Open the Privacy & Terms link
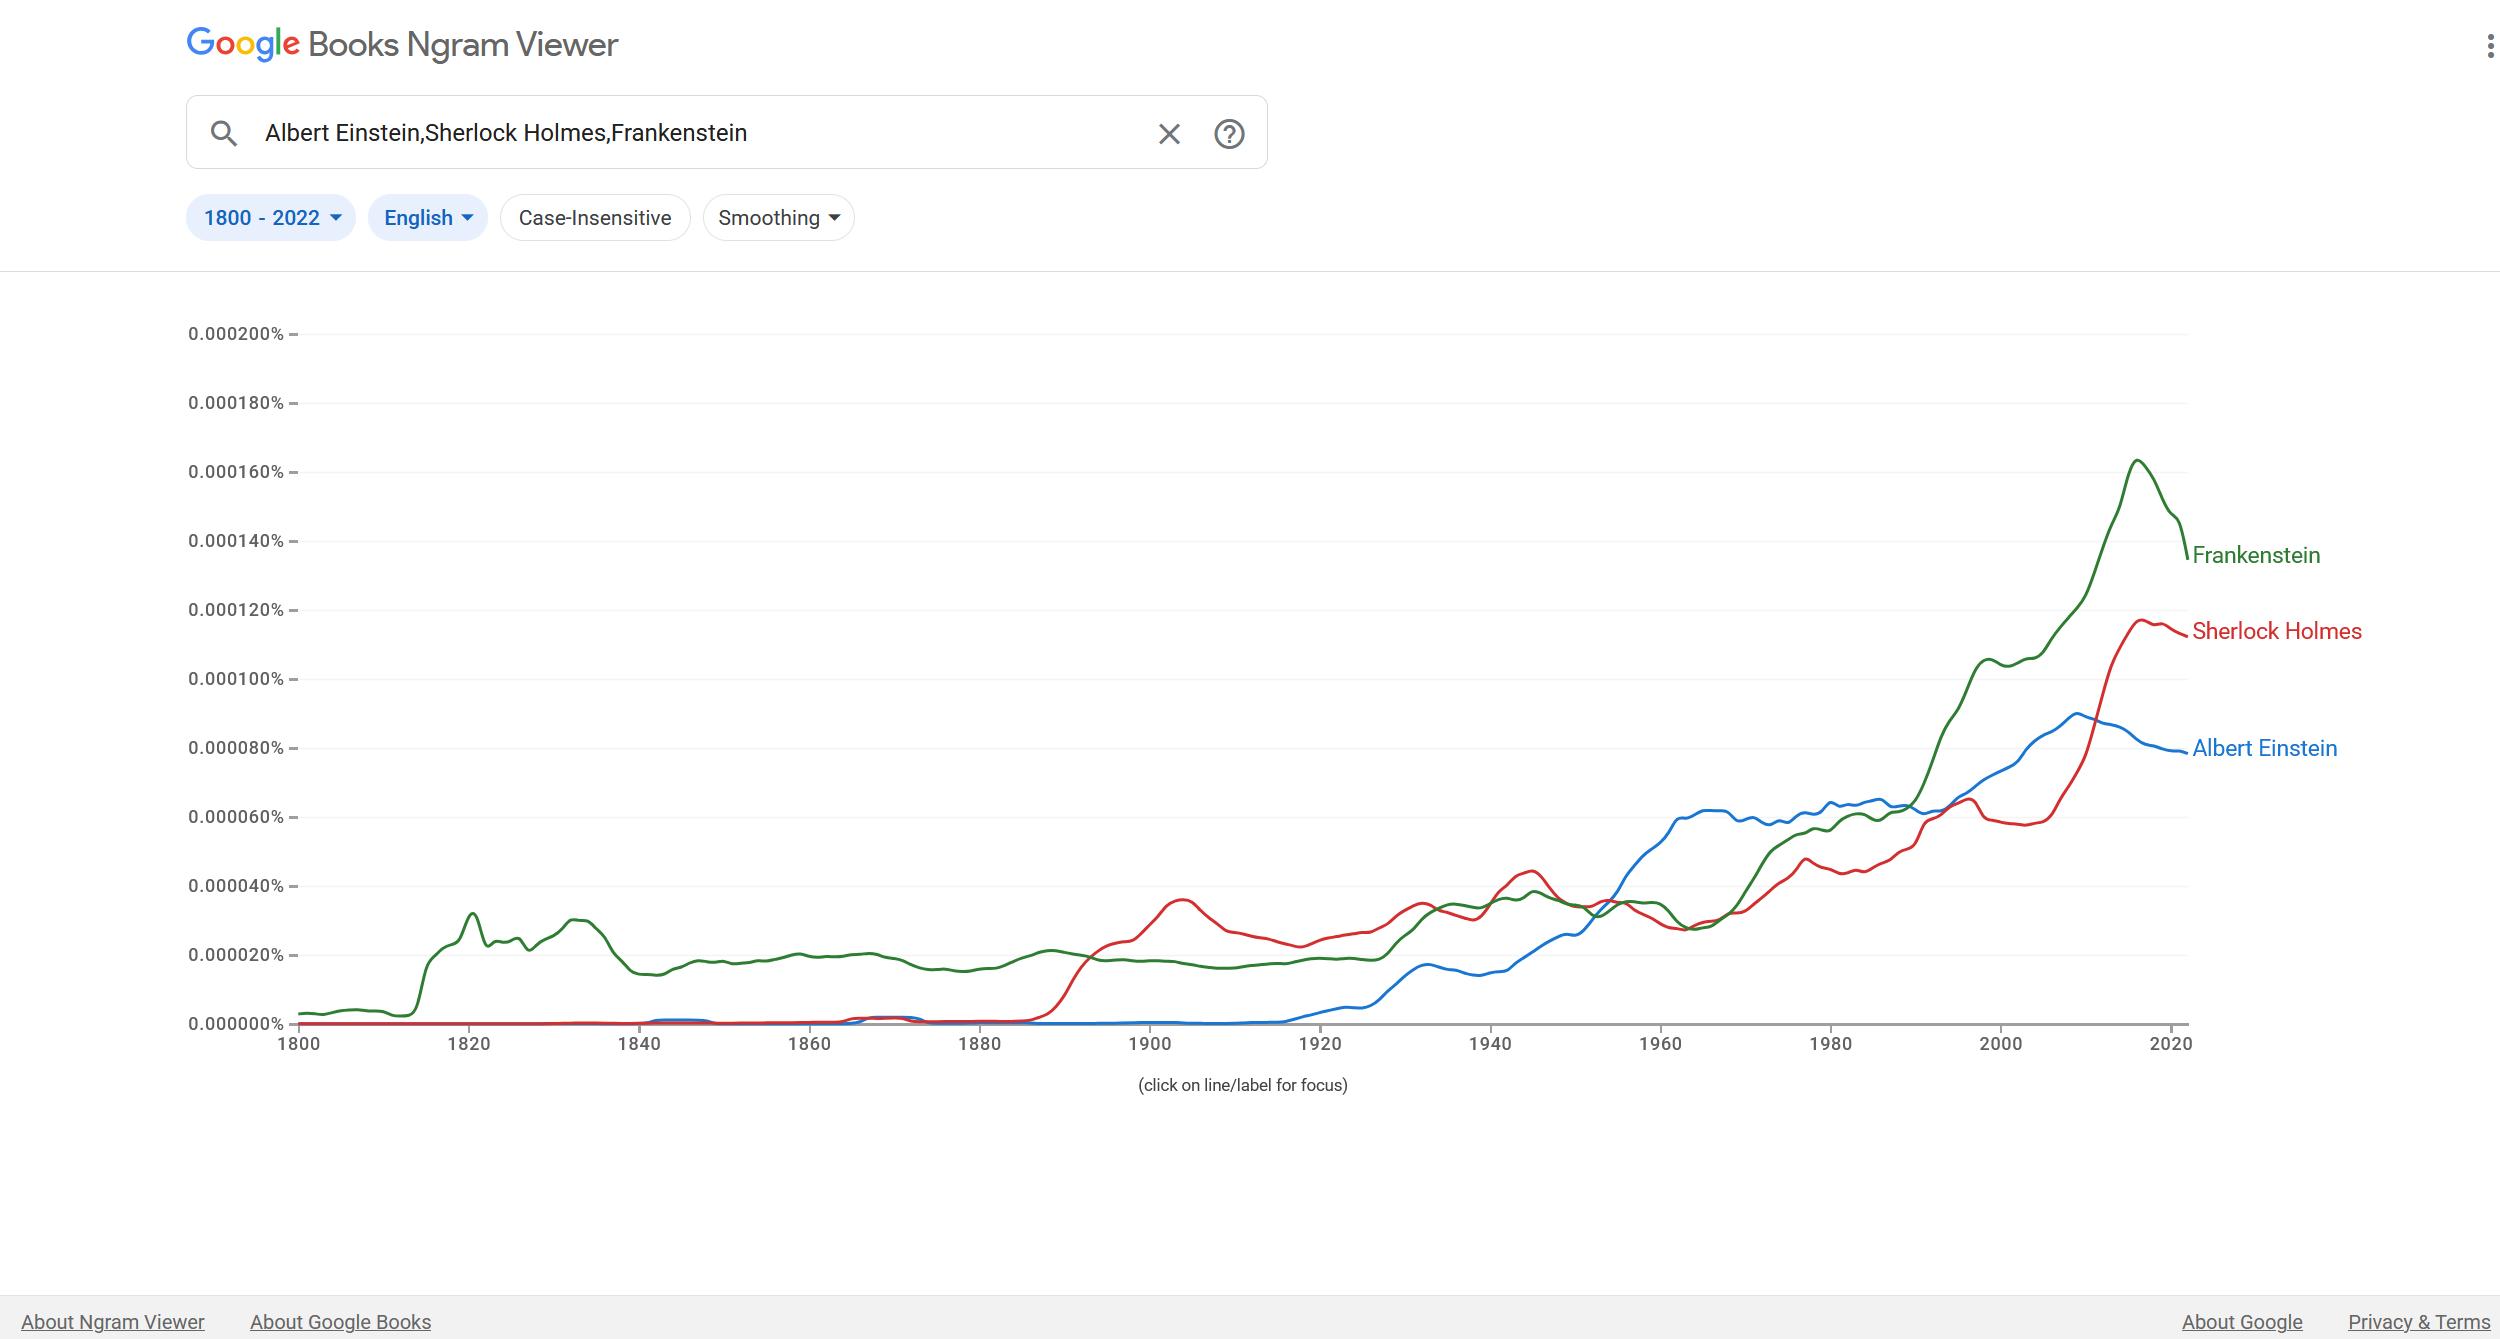The width and height of the screenshot is (2500, 1339). 2419,1322
